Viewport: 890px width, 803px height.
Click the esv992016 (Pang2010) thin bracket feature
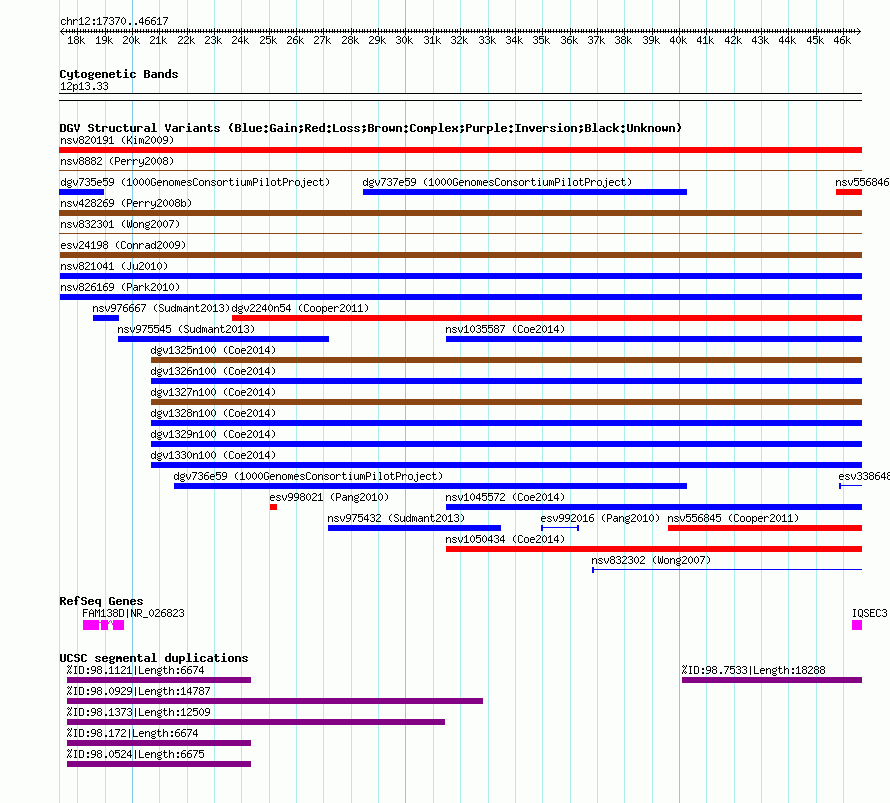[560, 528]
